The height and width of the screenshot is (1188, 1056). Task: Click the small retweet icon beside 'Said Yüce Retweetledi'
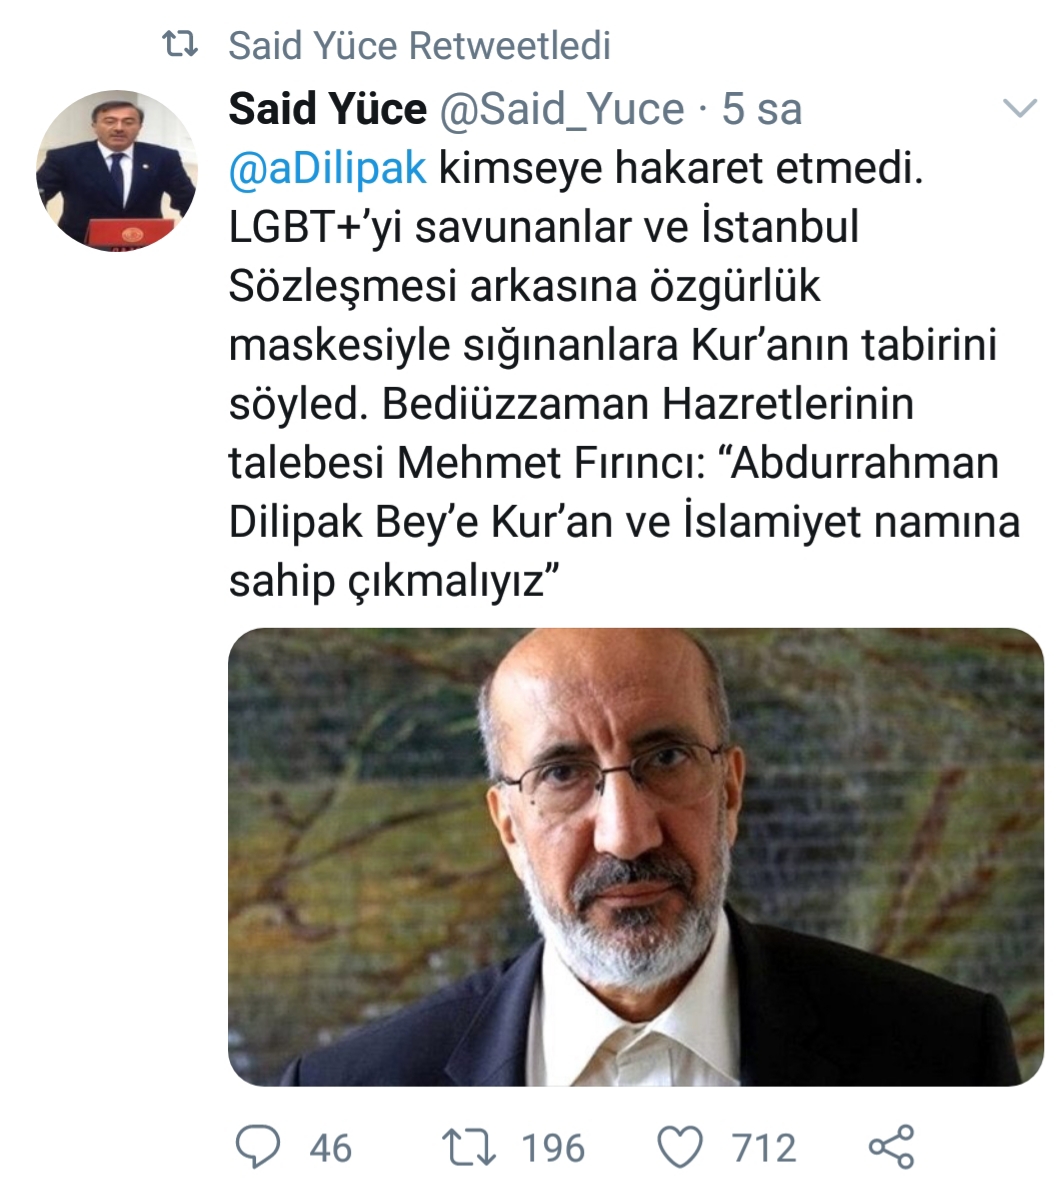pos(181,45)
